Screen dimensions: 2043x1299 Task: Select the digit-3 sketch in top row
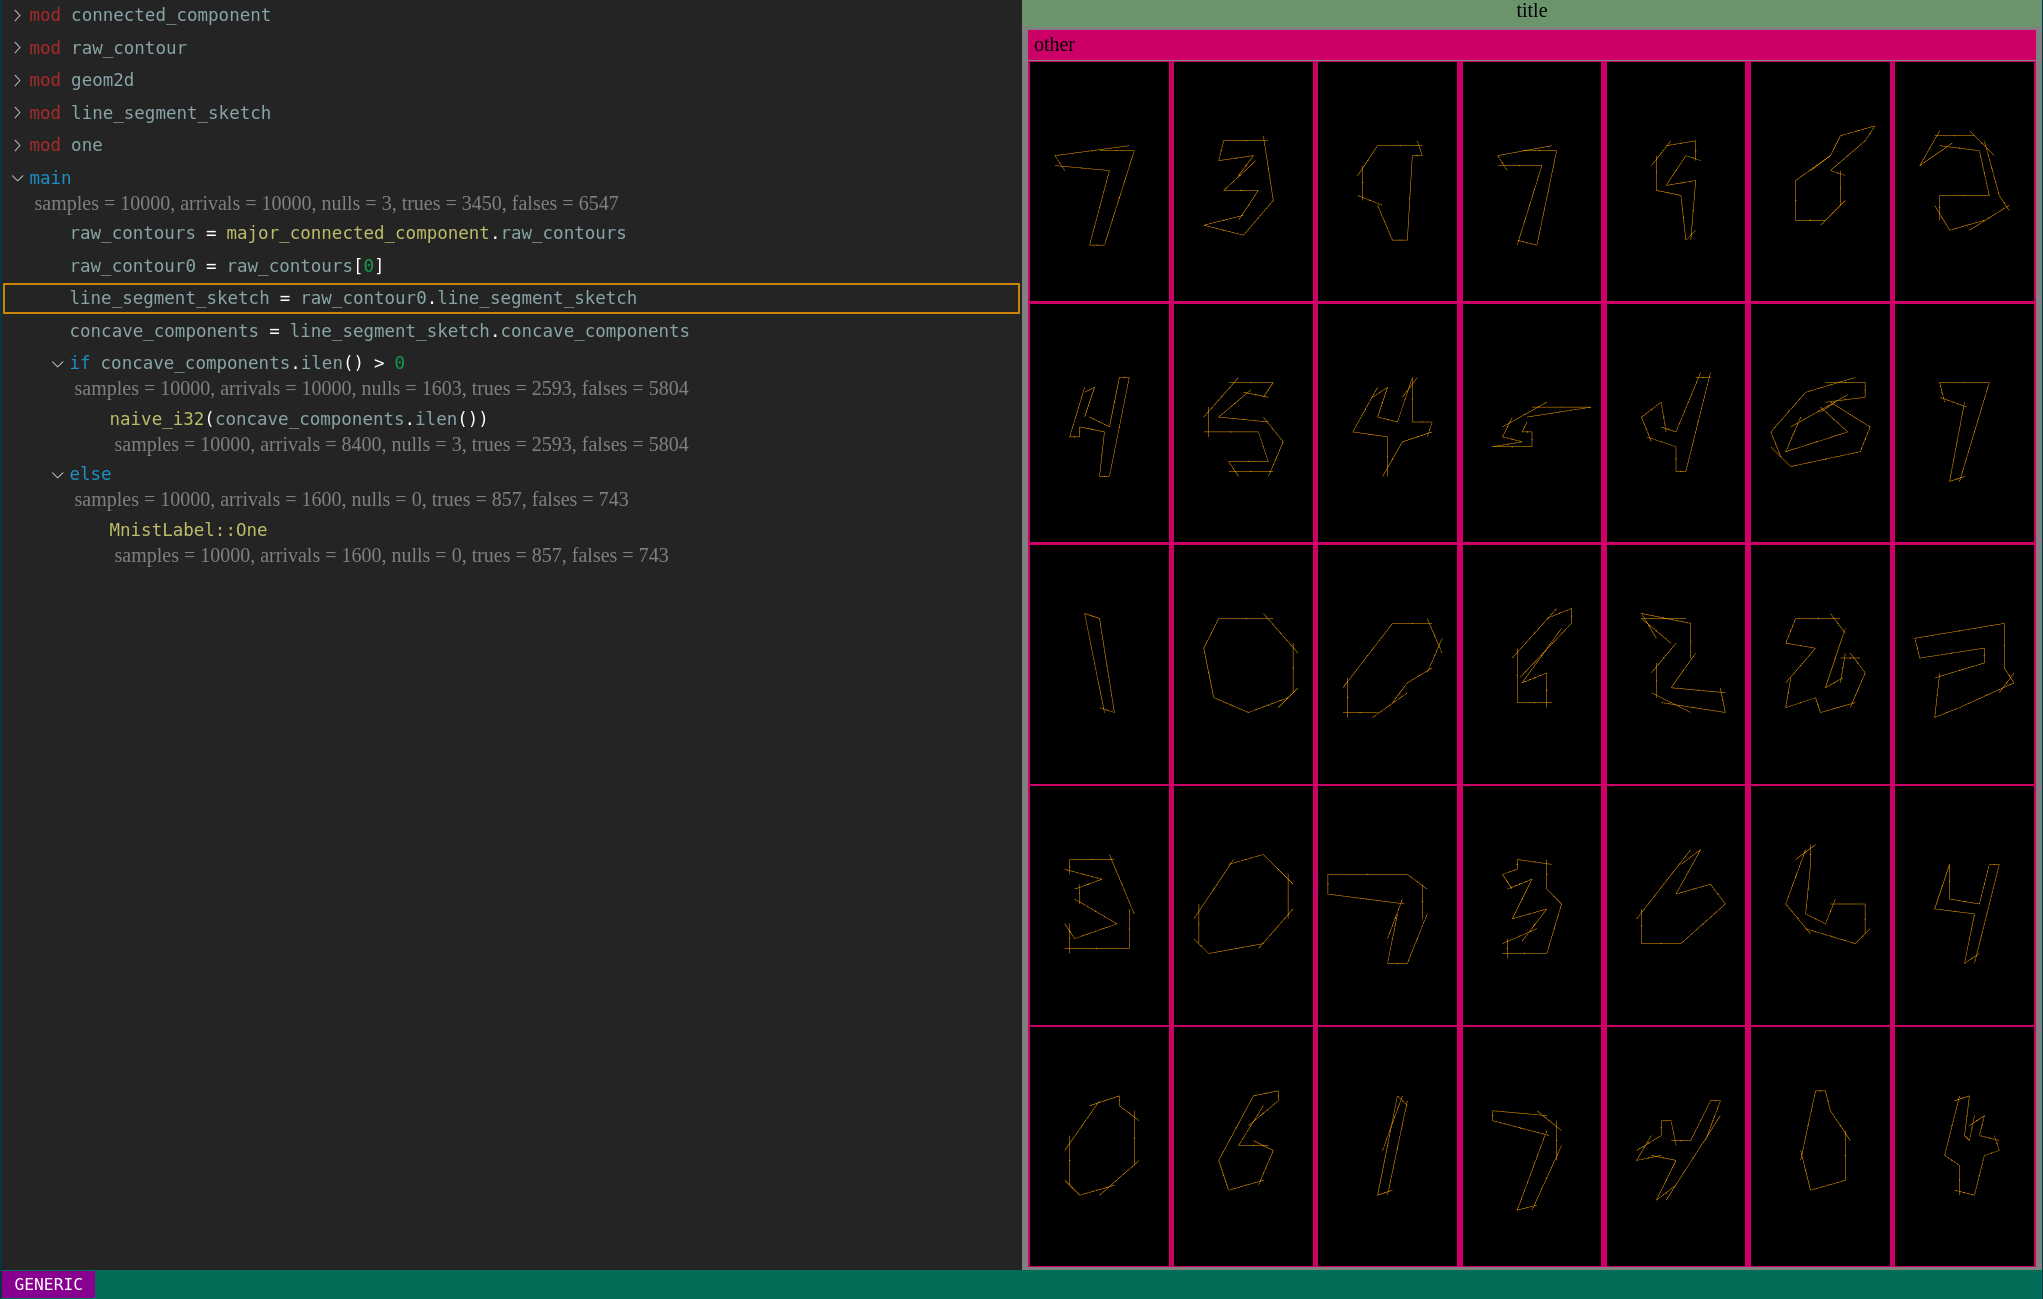coord(1243,182)
